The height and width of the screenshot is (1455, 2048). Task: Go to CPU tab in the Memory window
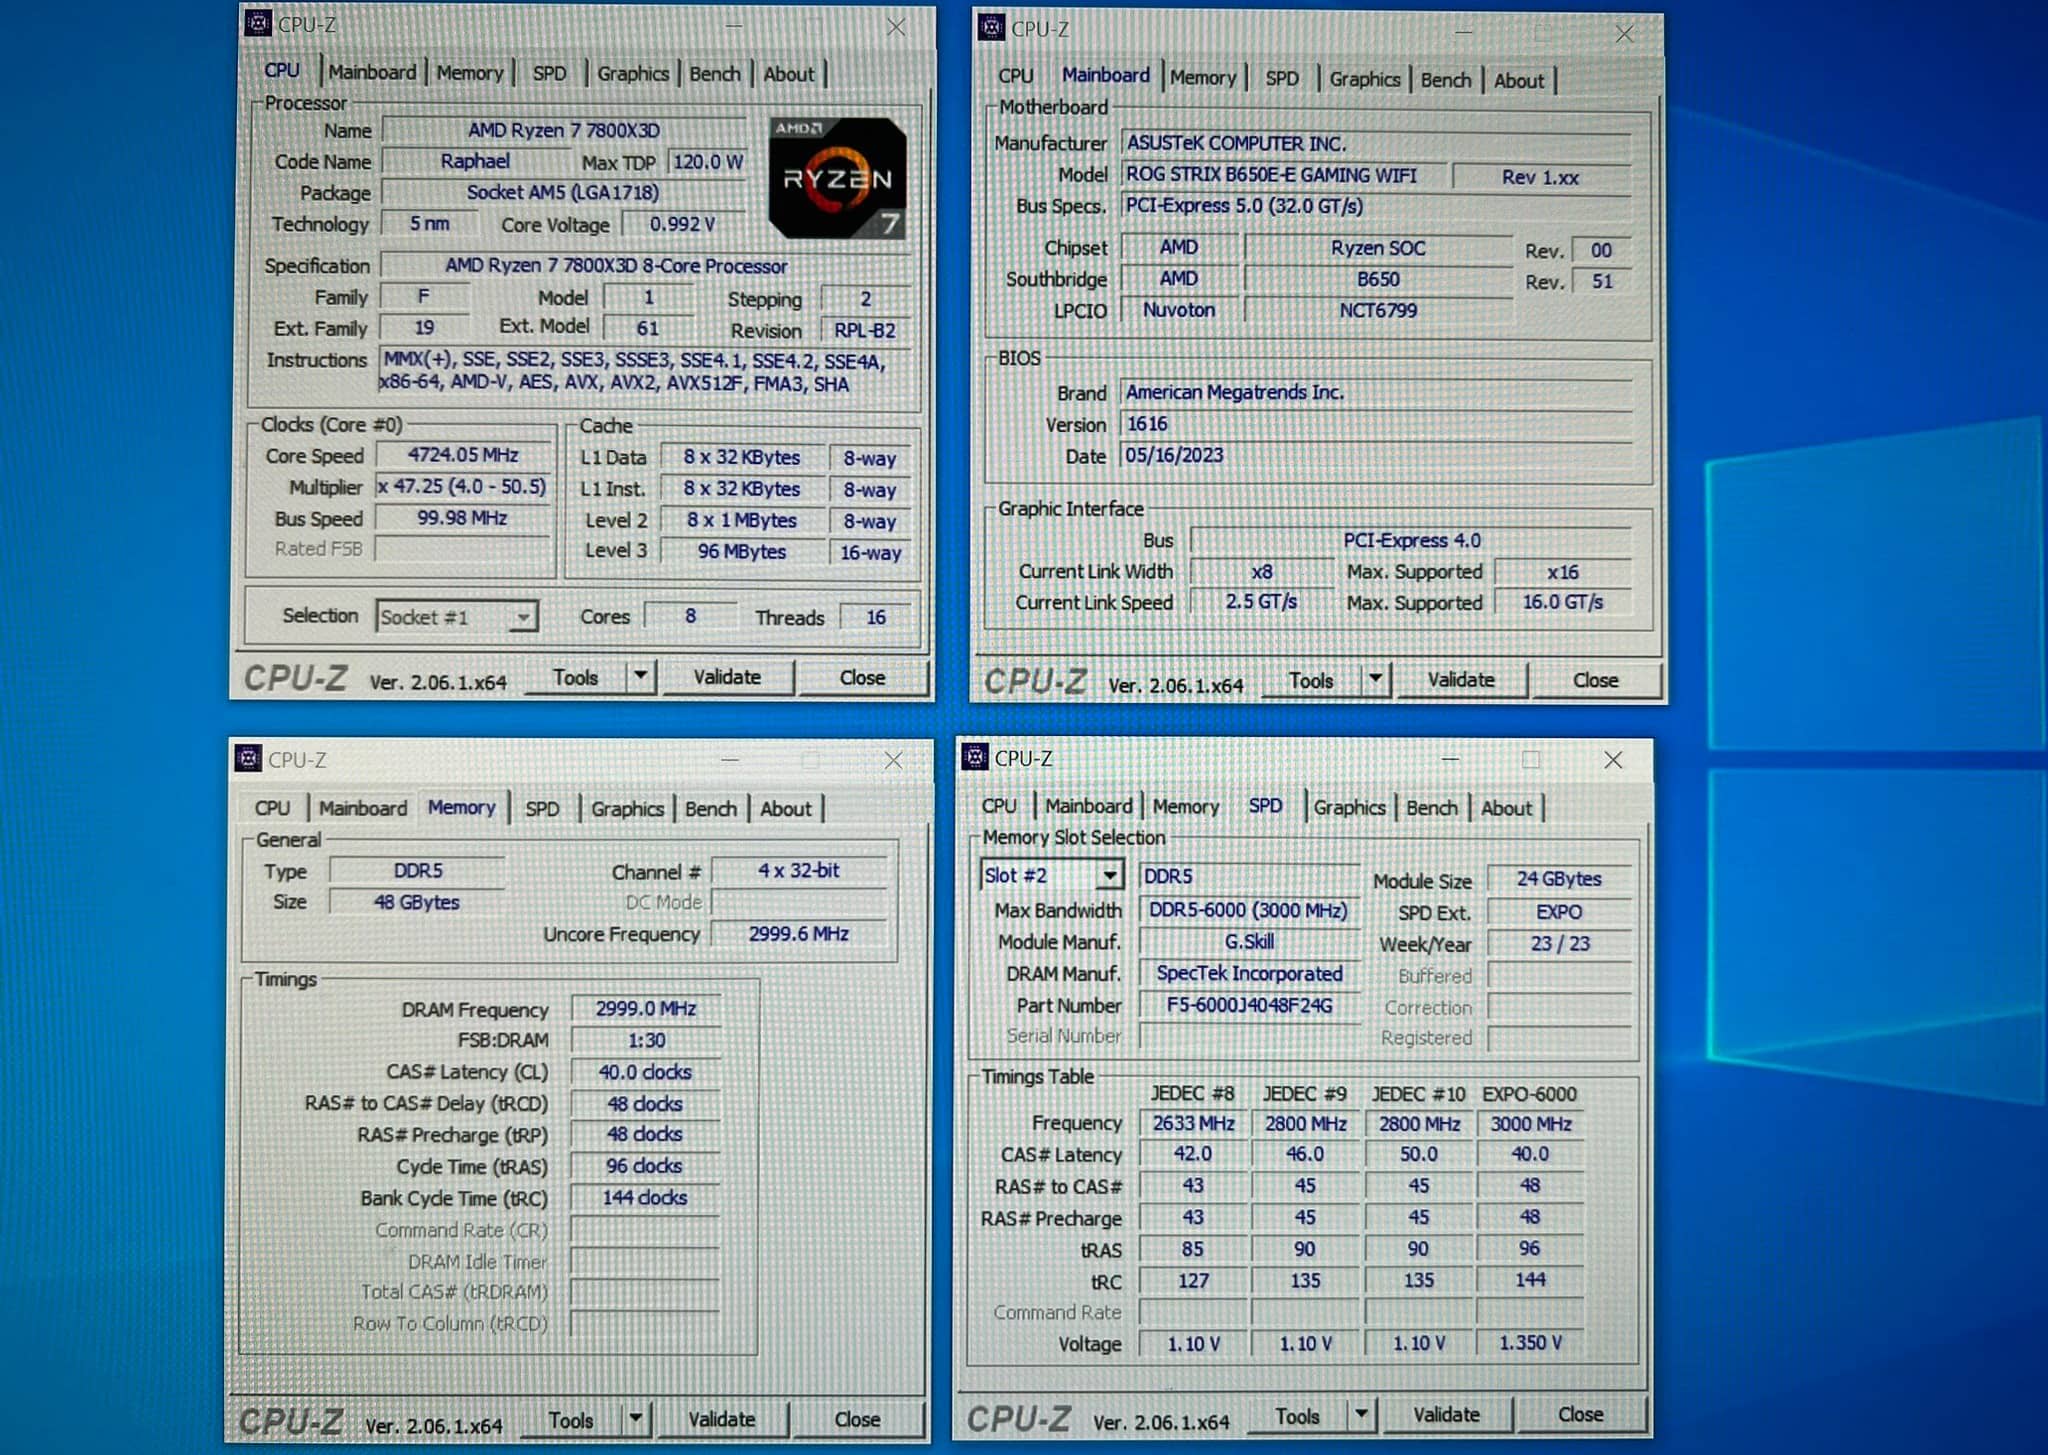[x=272, y=808]
